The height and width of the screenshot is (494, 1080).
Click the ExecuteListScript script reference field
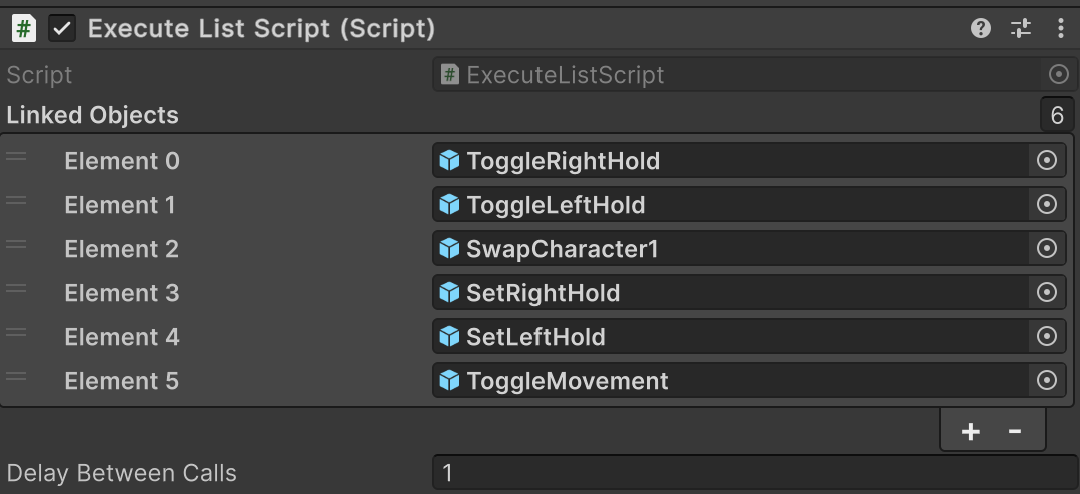click(x=740, y=75)
